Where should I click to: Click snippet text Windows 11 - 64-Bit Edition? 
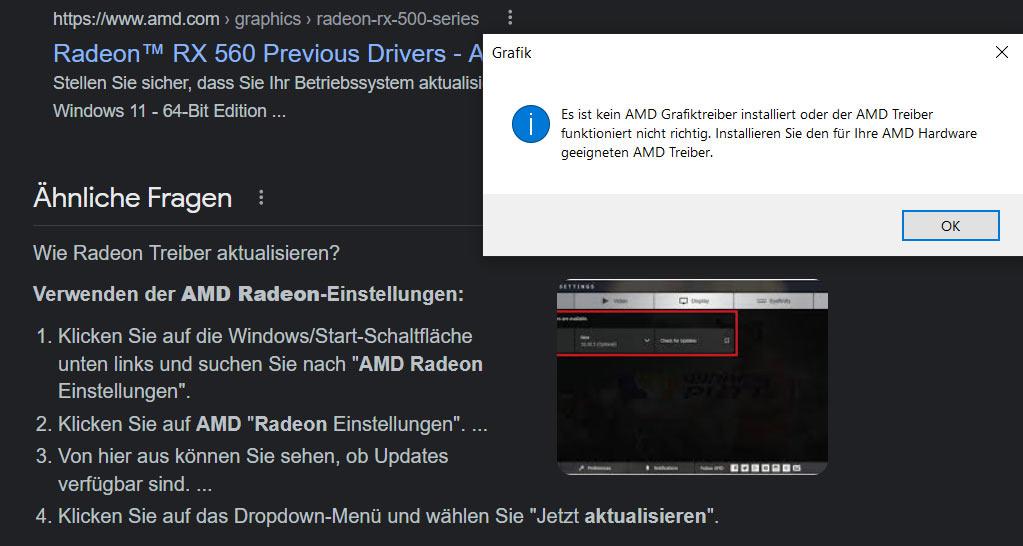170,111
